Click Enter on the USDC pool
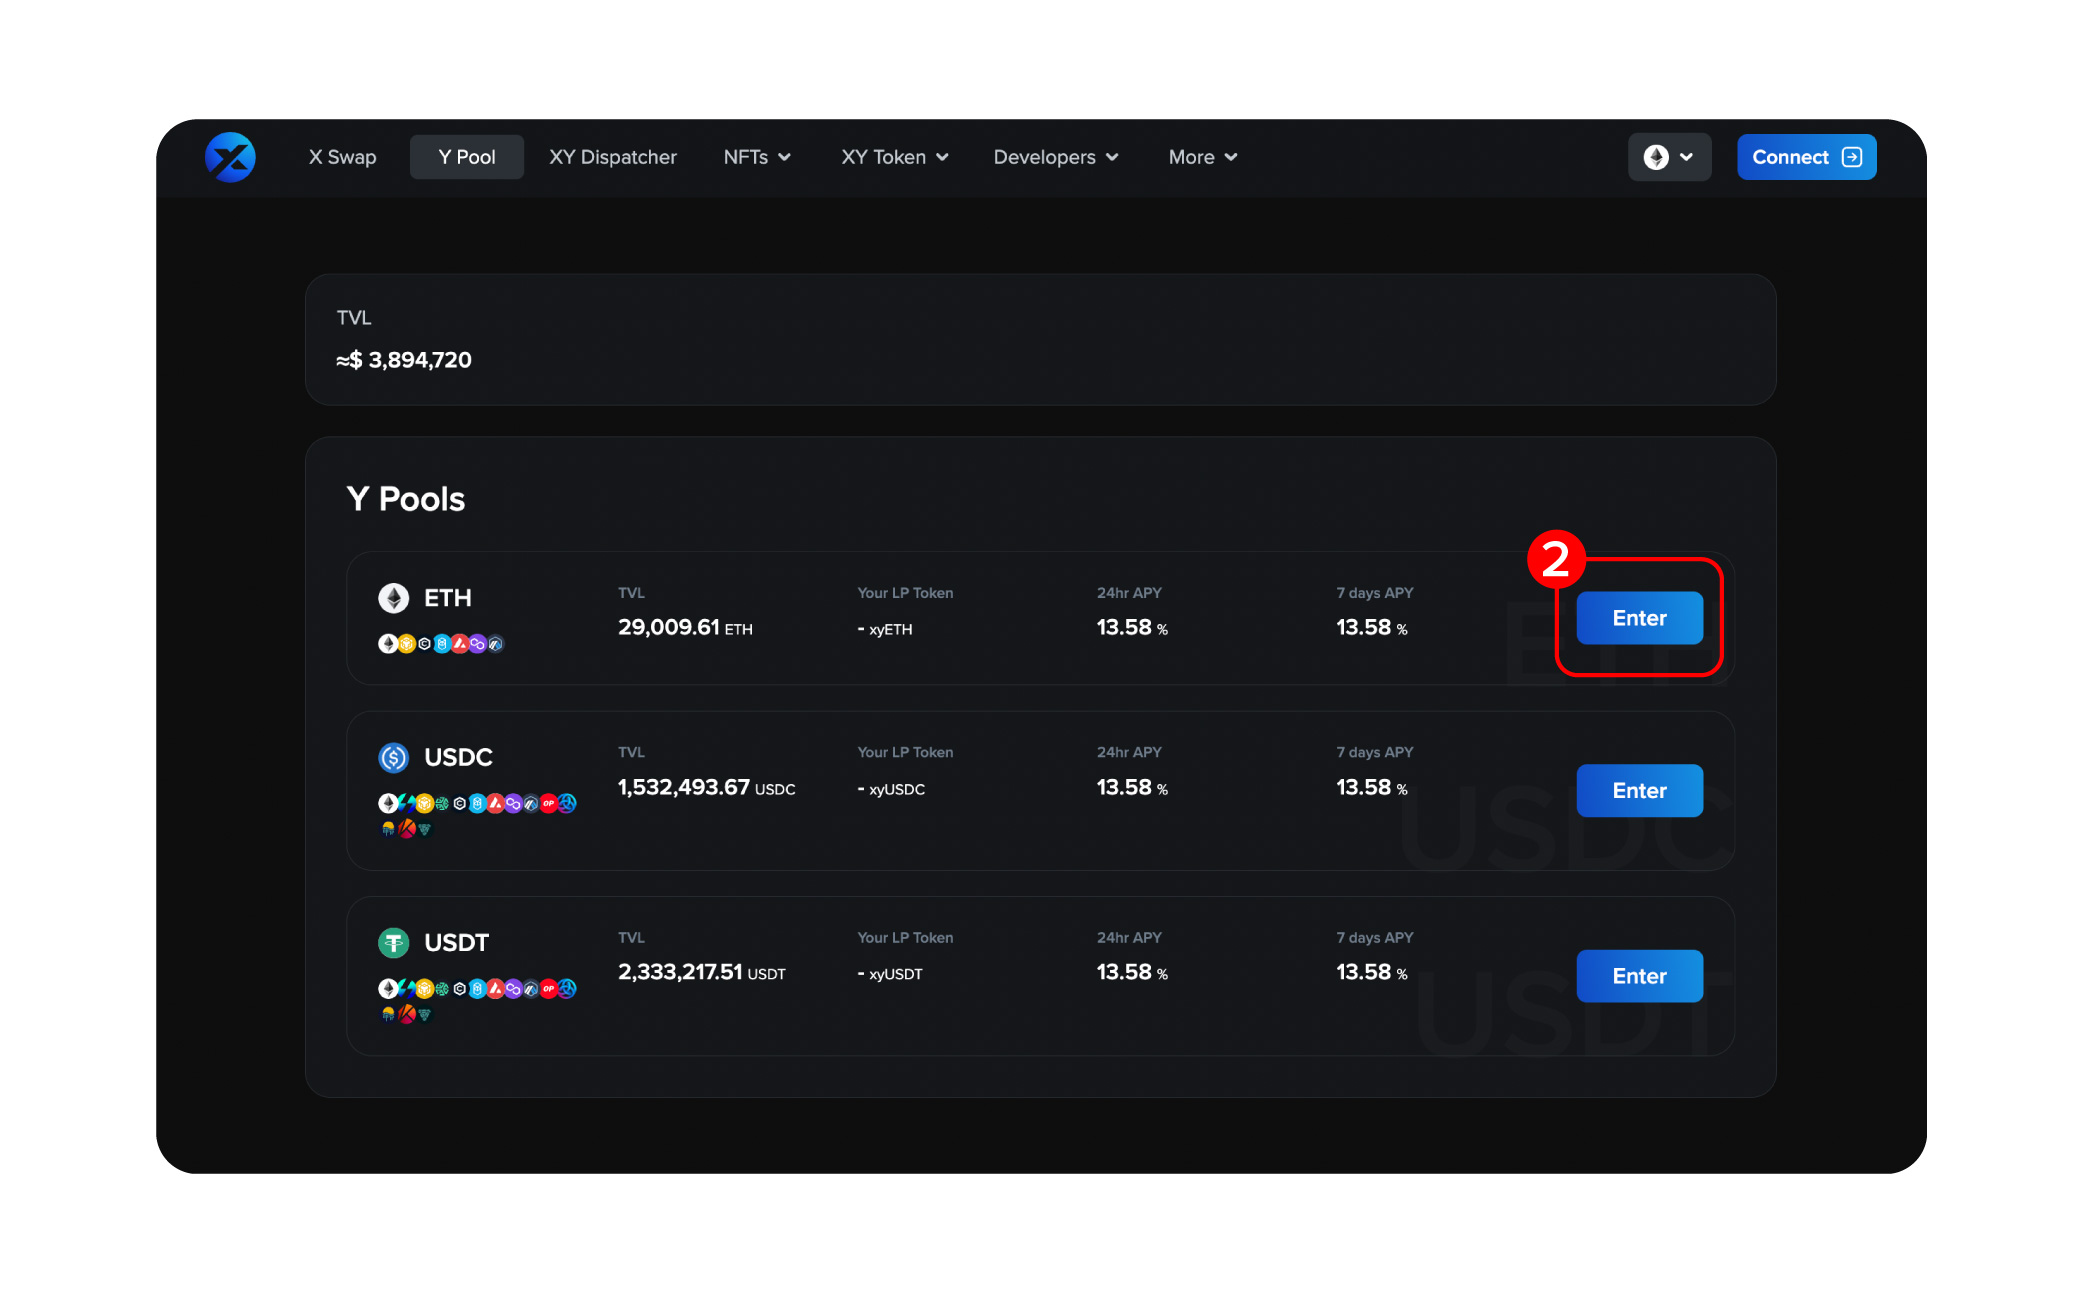The image size is (2084, 1293). point(1639,790)
